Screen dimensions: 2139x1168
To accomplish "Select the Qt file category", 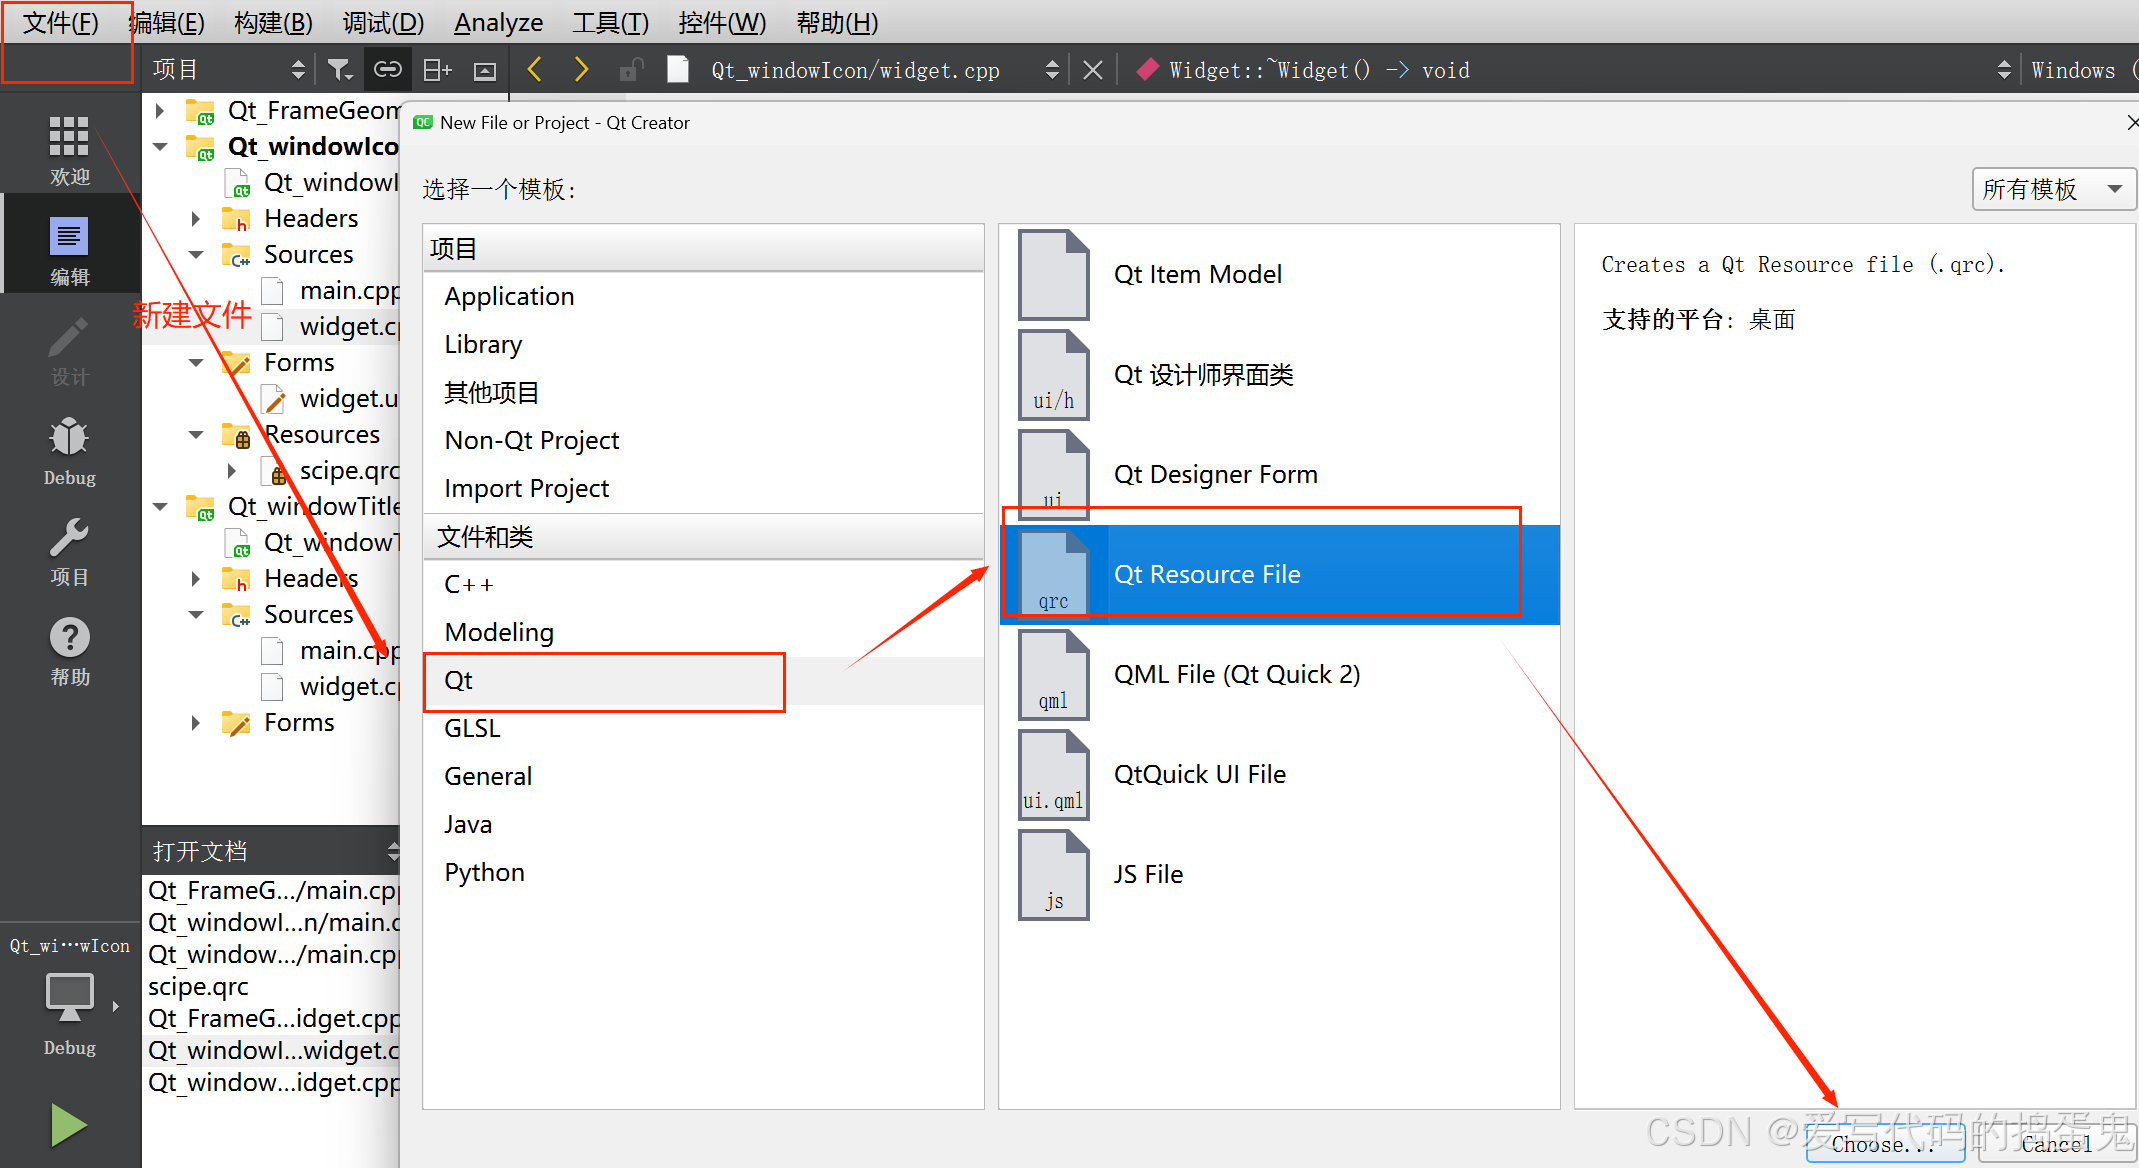I will [704, 680].
